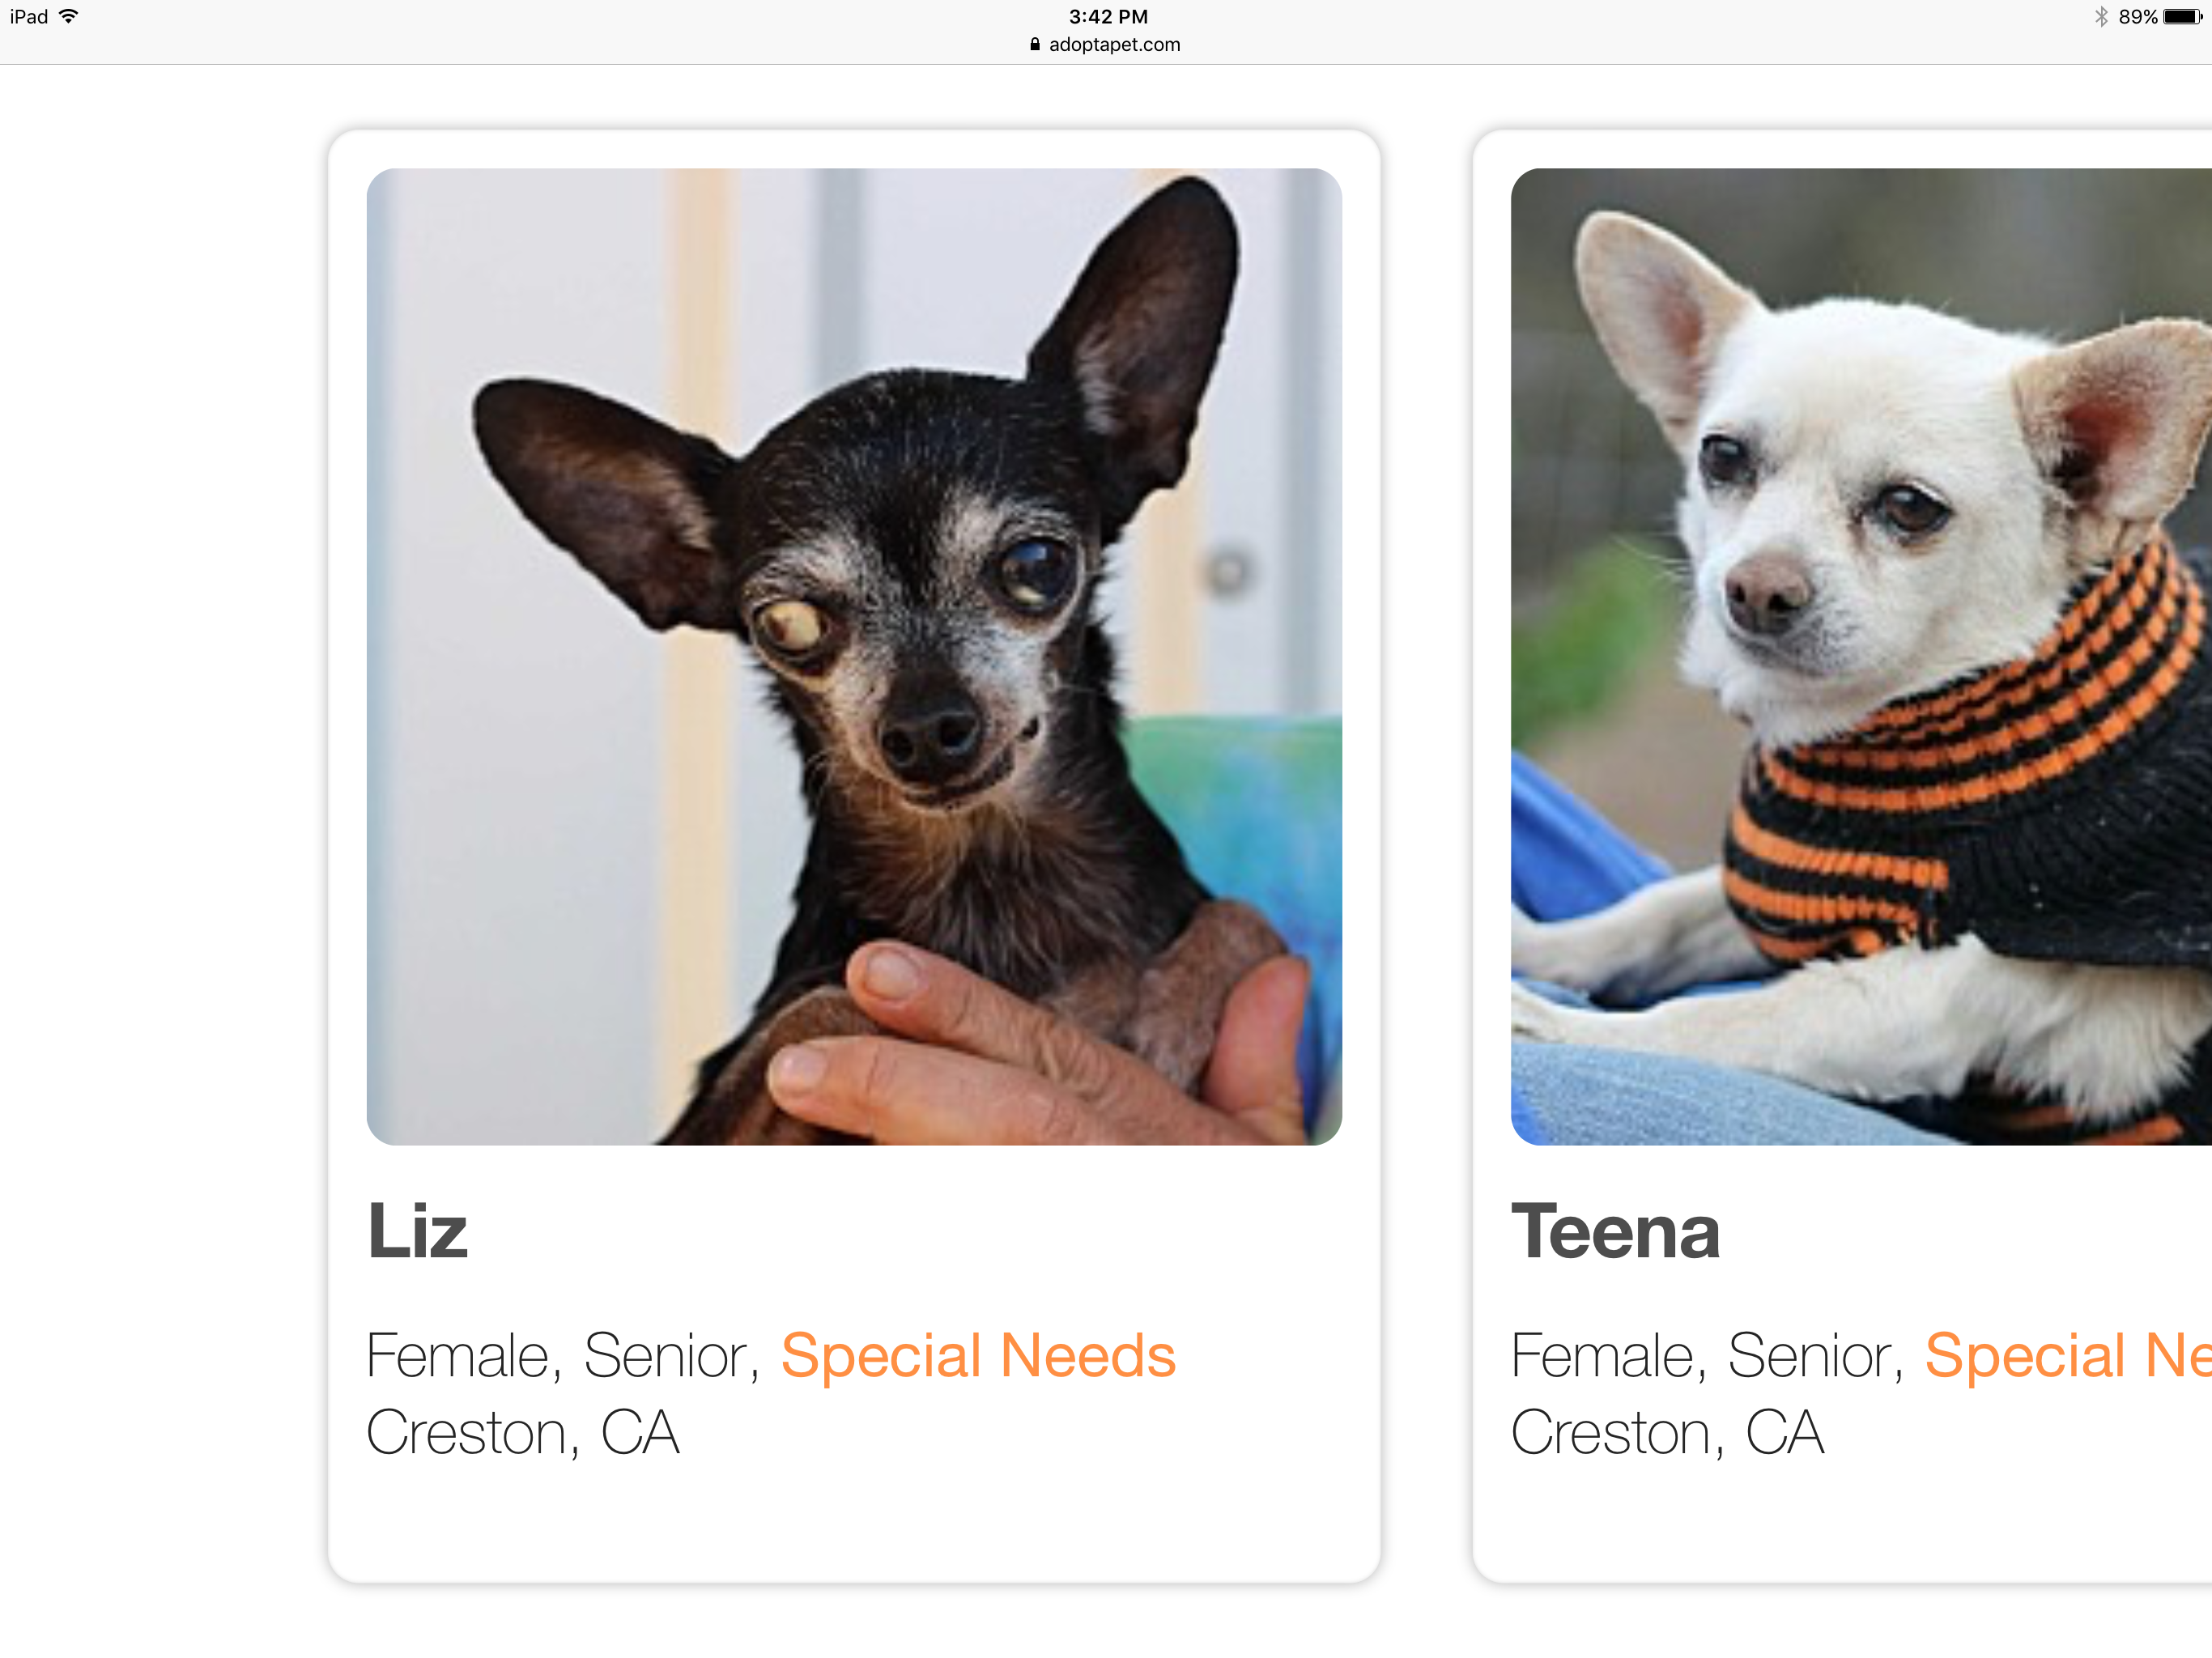The image size is (2212, 1658).
Task: Tap the 3:42 PM clock
Action: (1108, 17)
